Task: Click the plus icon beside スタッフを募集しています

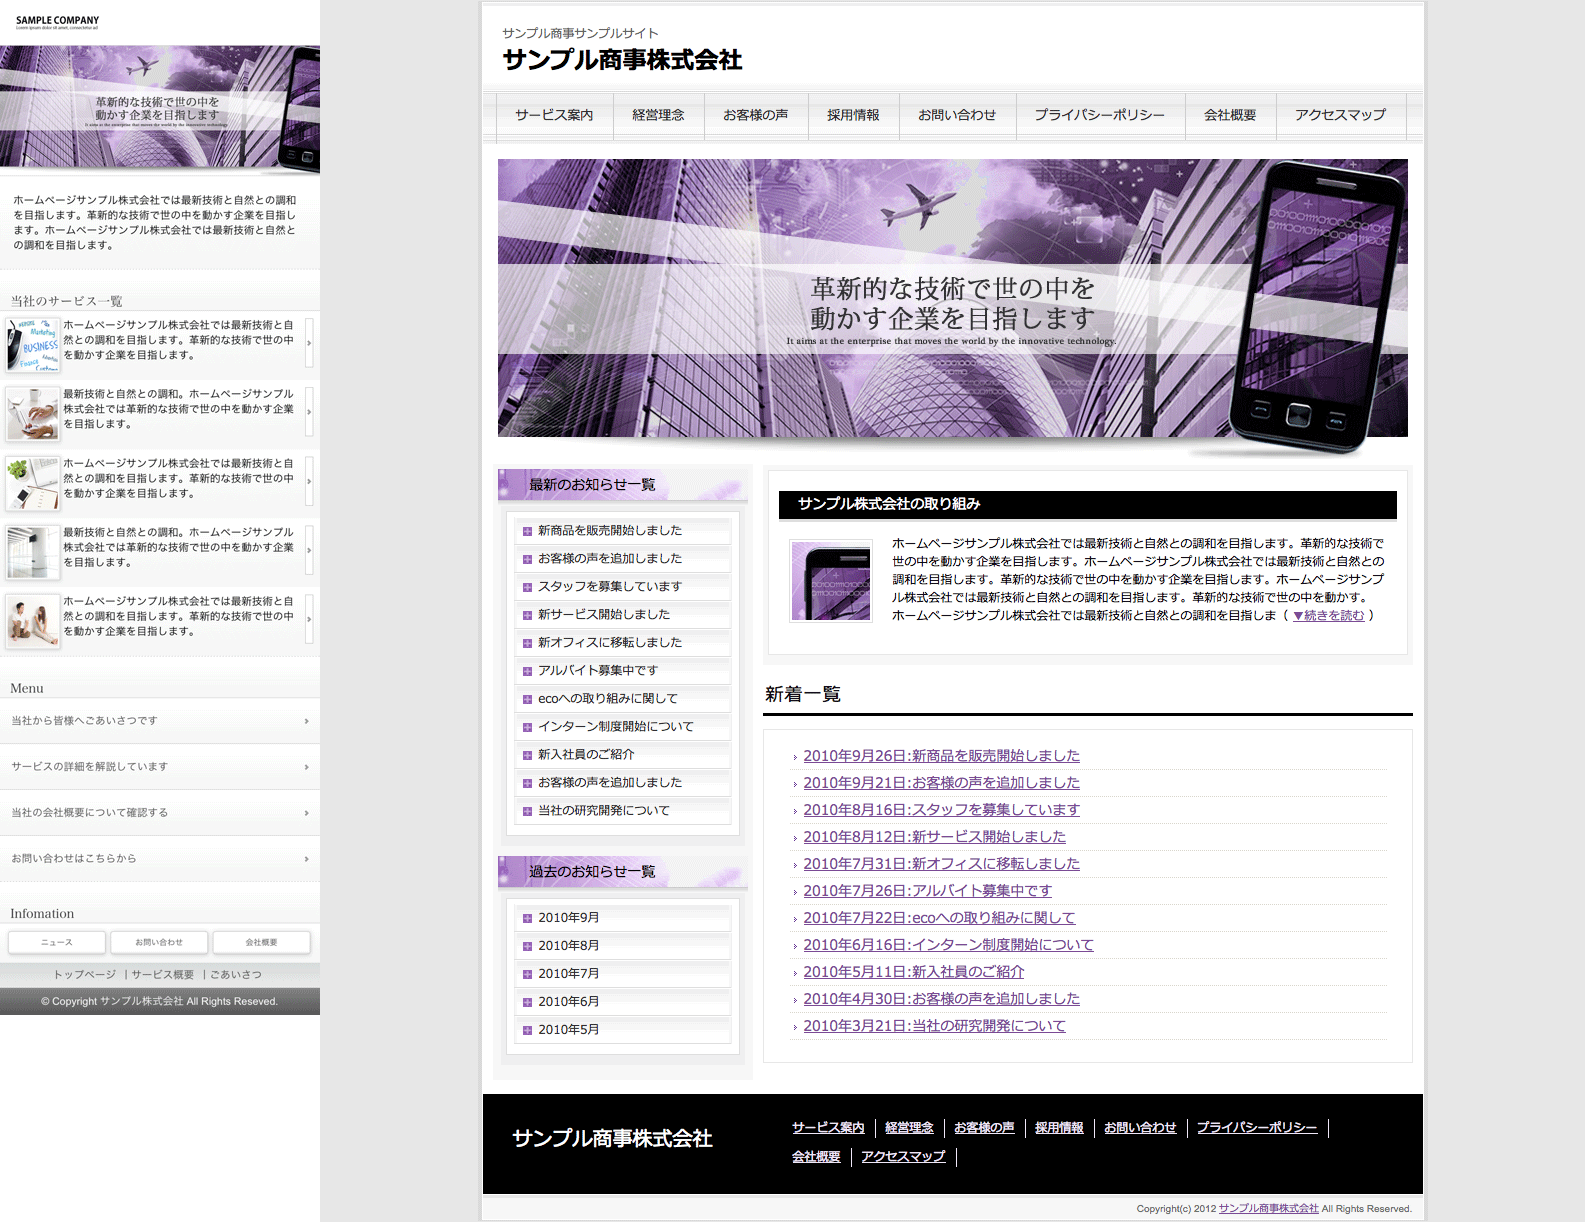Action: (527, 588)
